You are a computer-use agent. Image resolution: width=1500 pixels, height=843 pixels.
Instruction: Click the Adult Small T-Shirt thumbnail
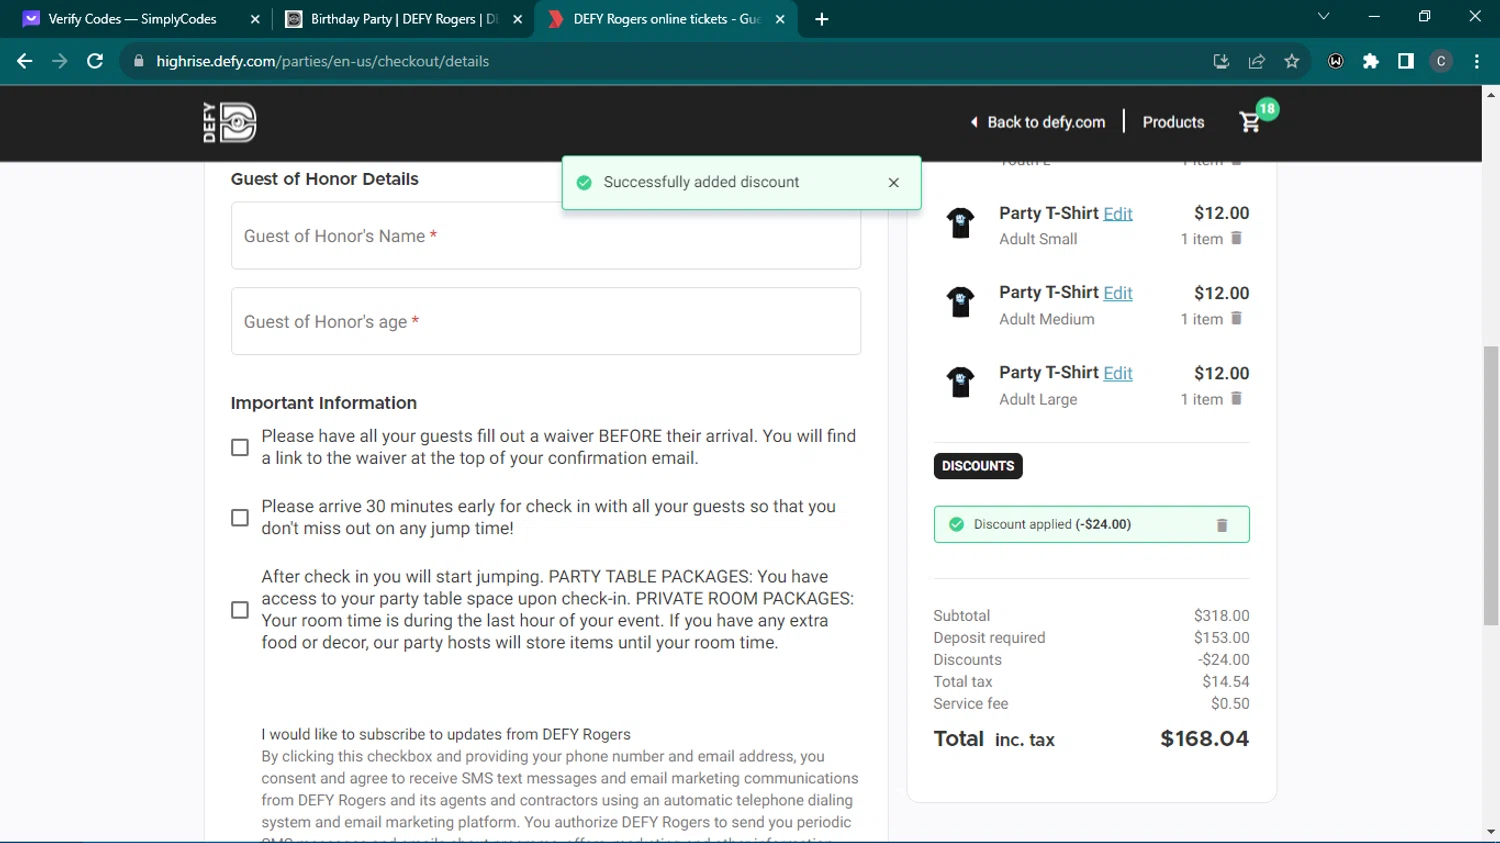pos(961,222)
